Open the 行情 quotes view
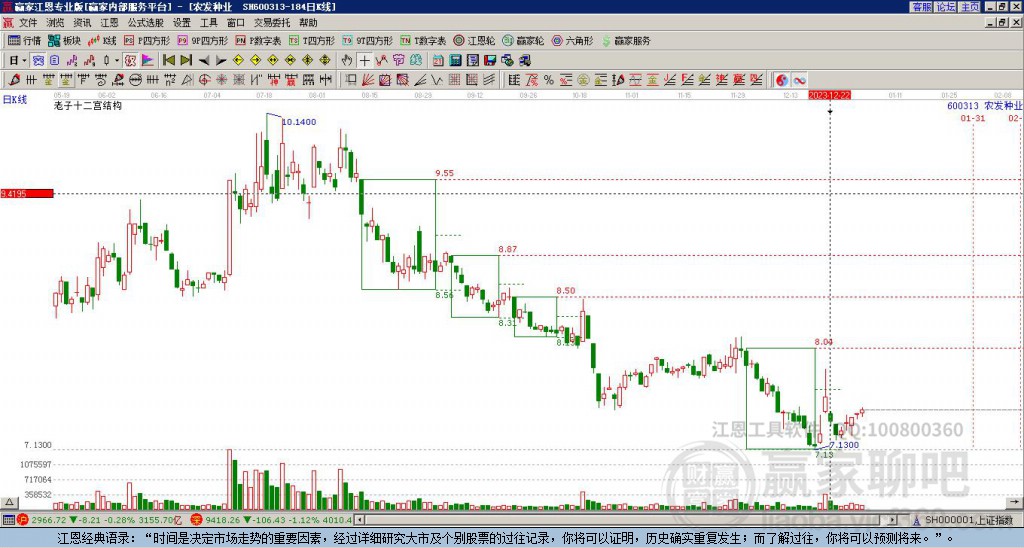 click(x=25, y=40)
